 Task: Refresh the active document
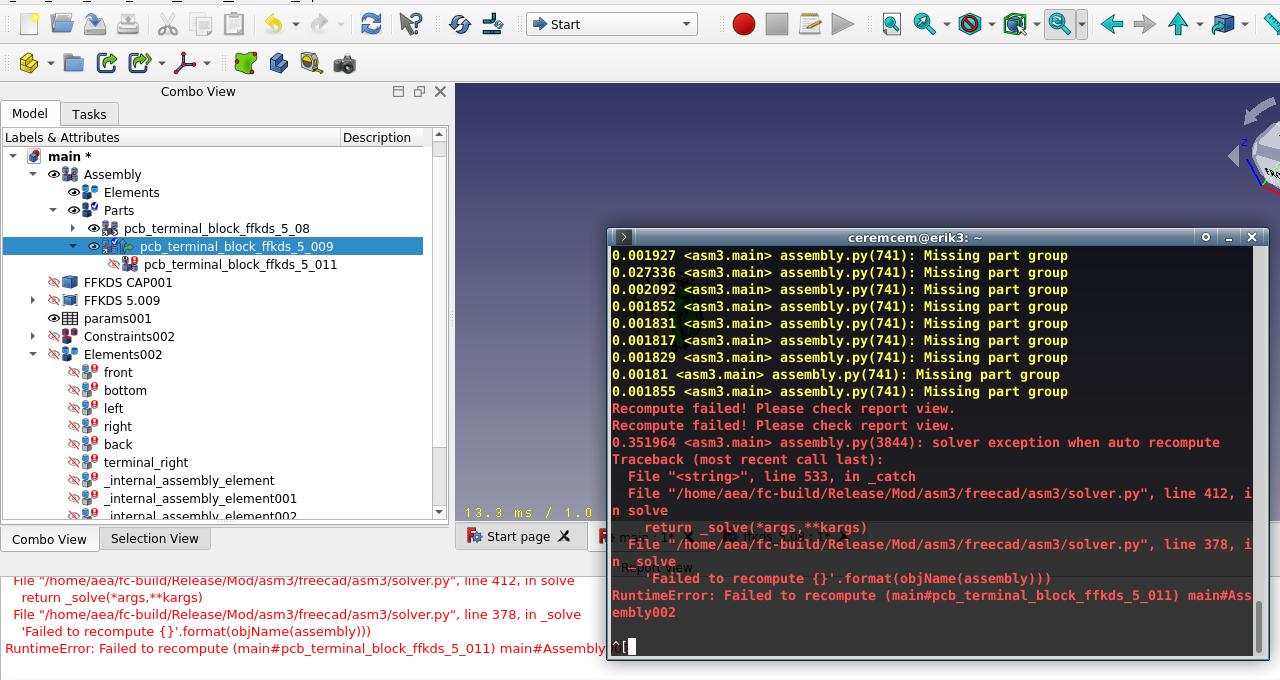click(x=371, y=23)
